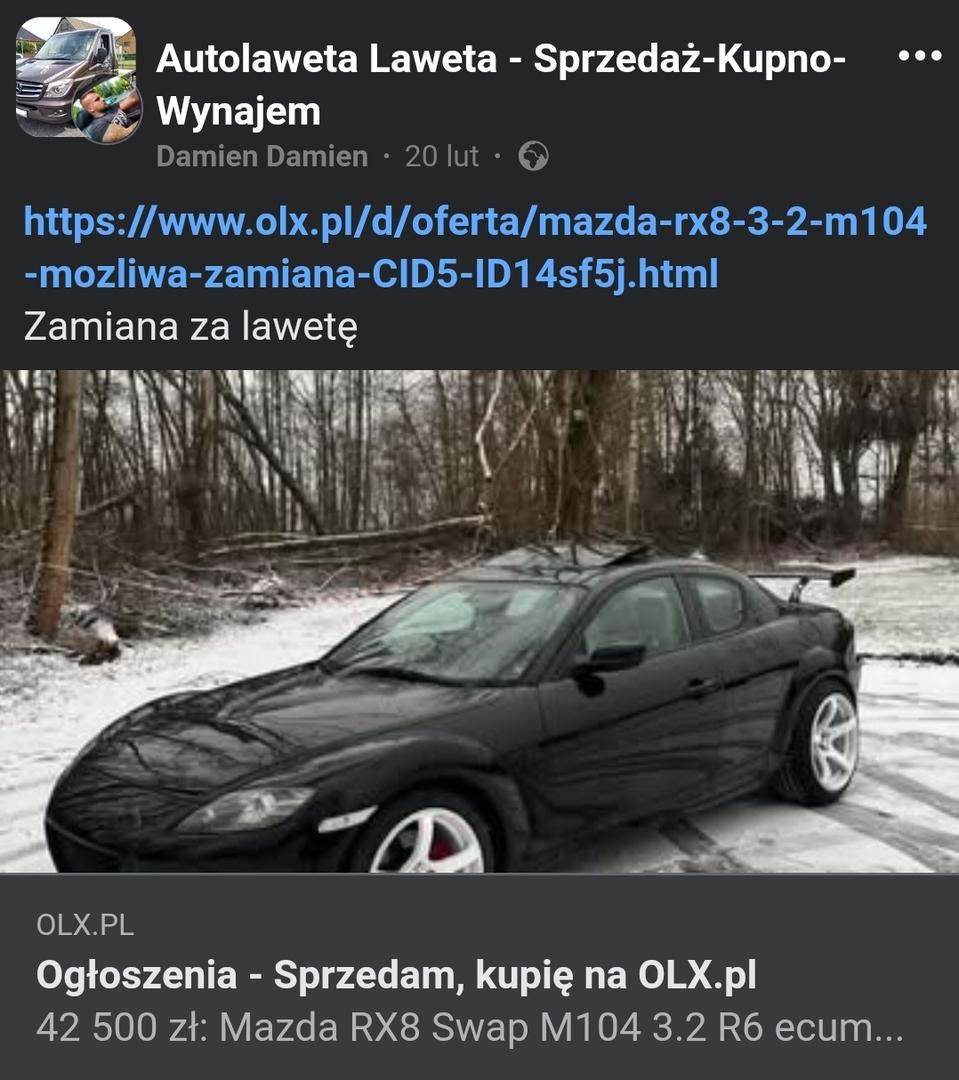Click the car's white front wheel in photo
This screenshot has width=959, height=1080.
pyautogui.click(x=427, y=840)
